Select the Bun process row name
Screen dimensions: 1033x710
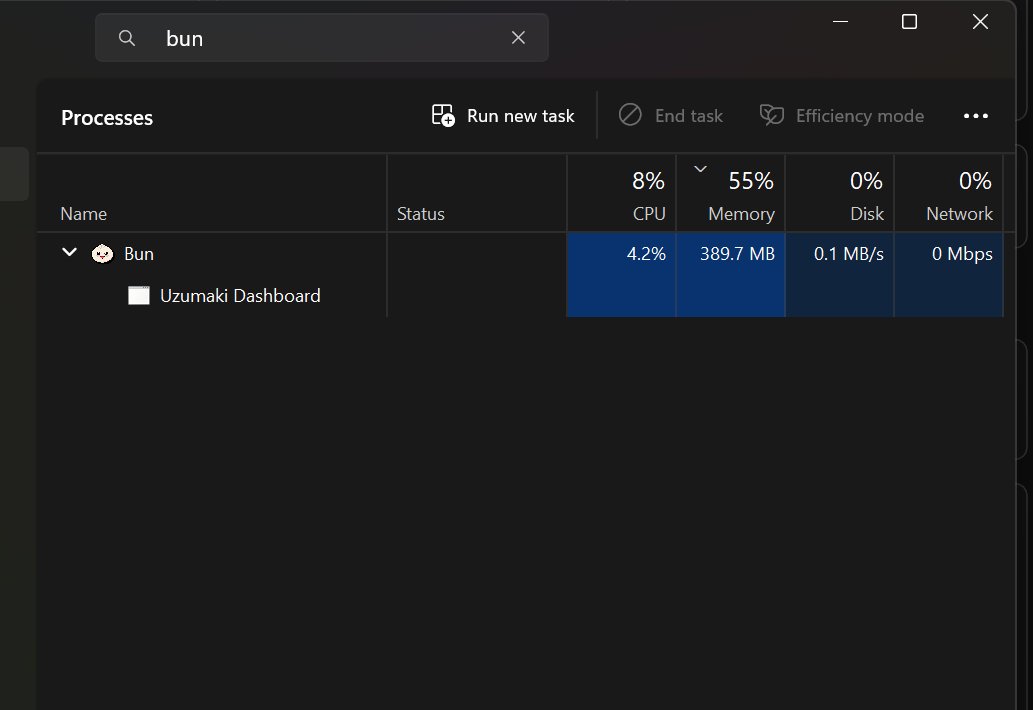(x=139, y=254)
